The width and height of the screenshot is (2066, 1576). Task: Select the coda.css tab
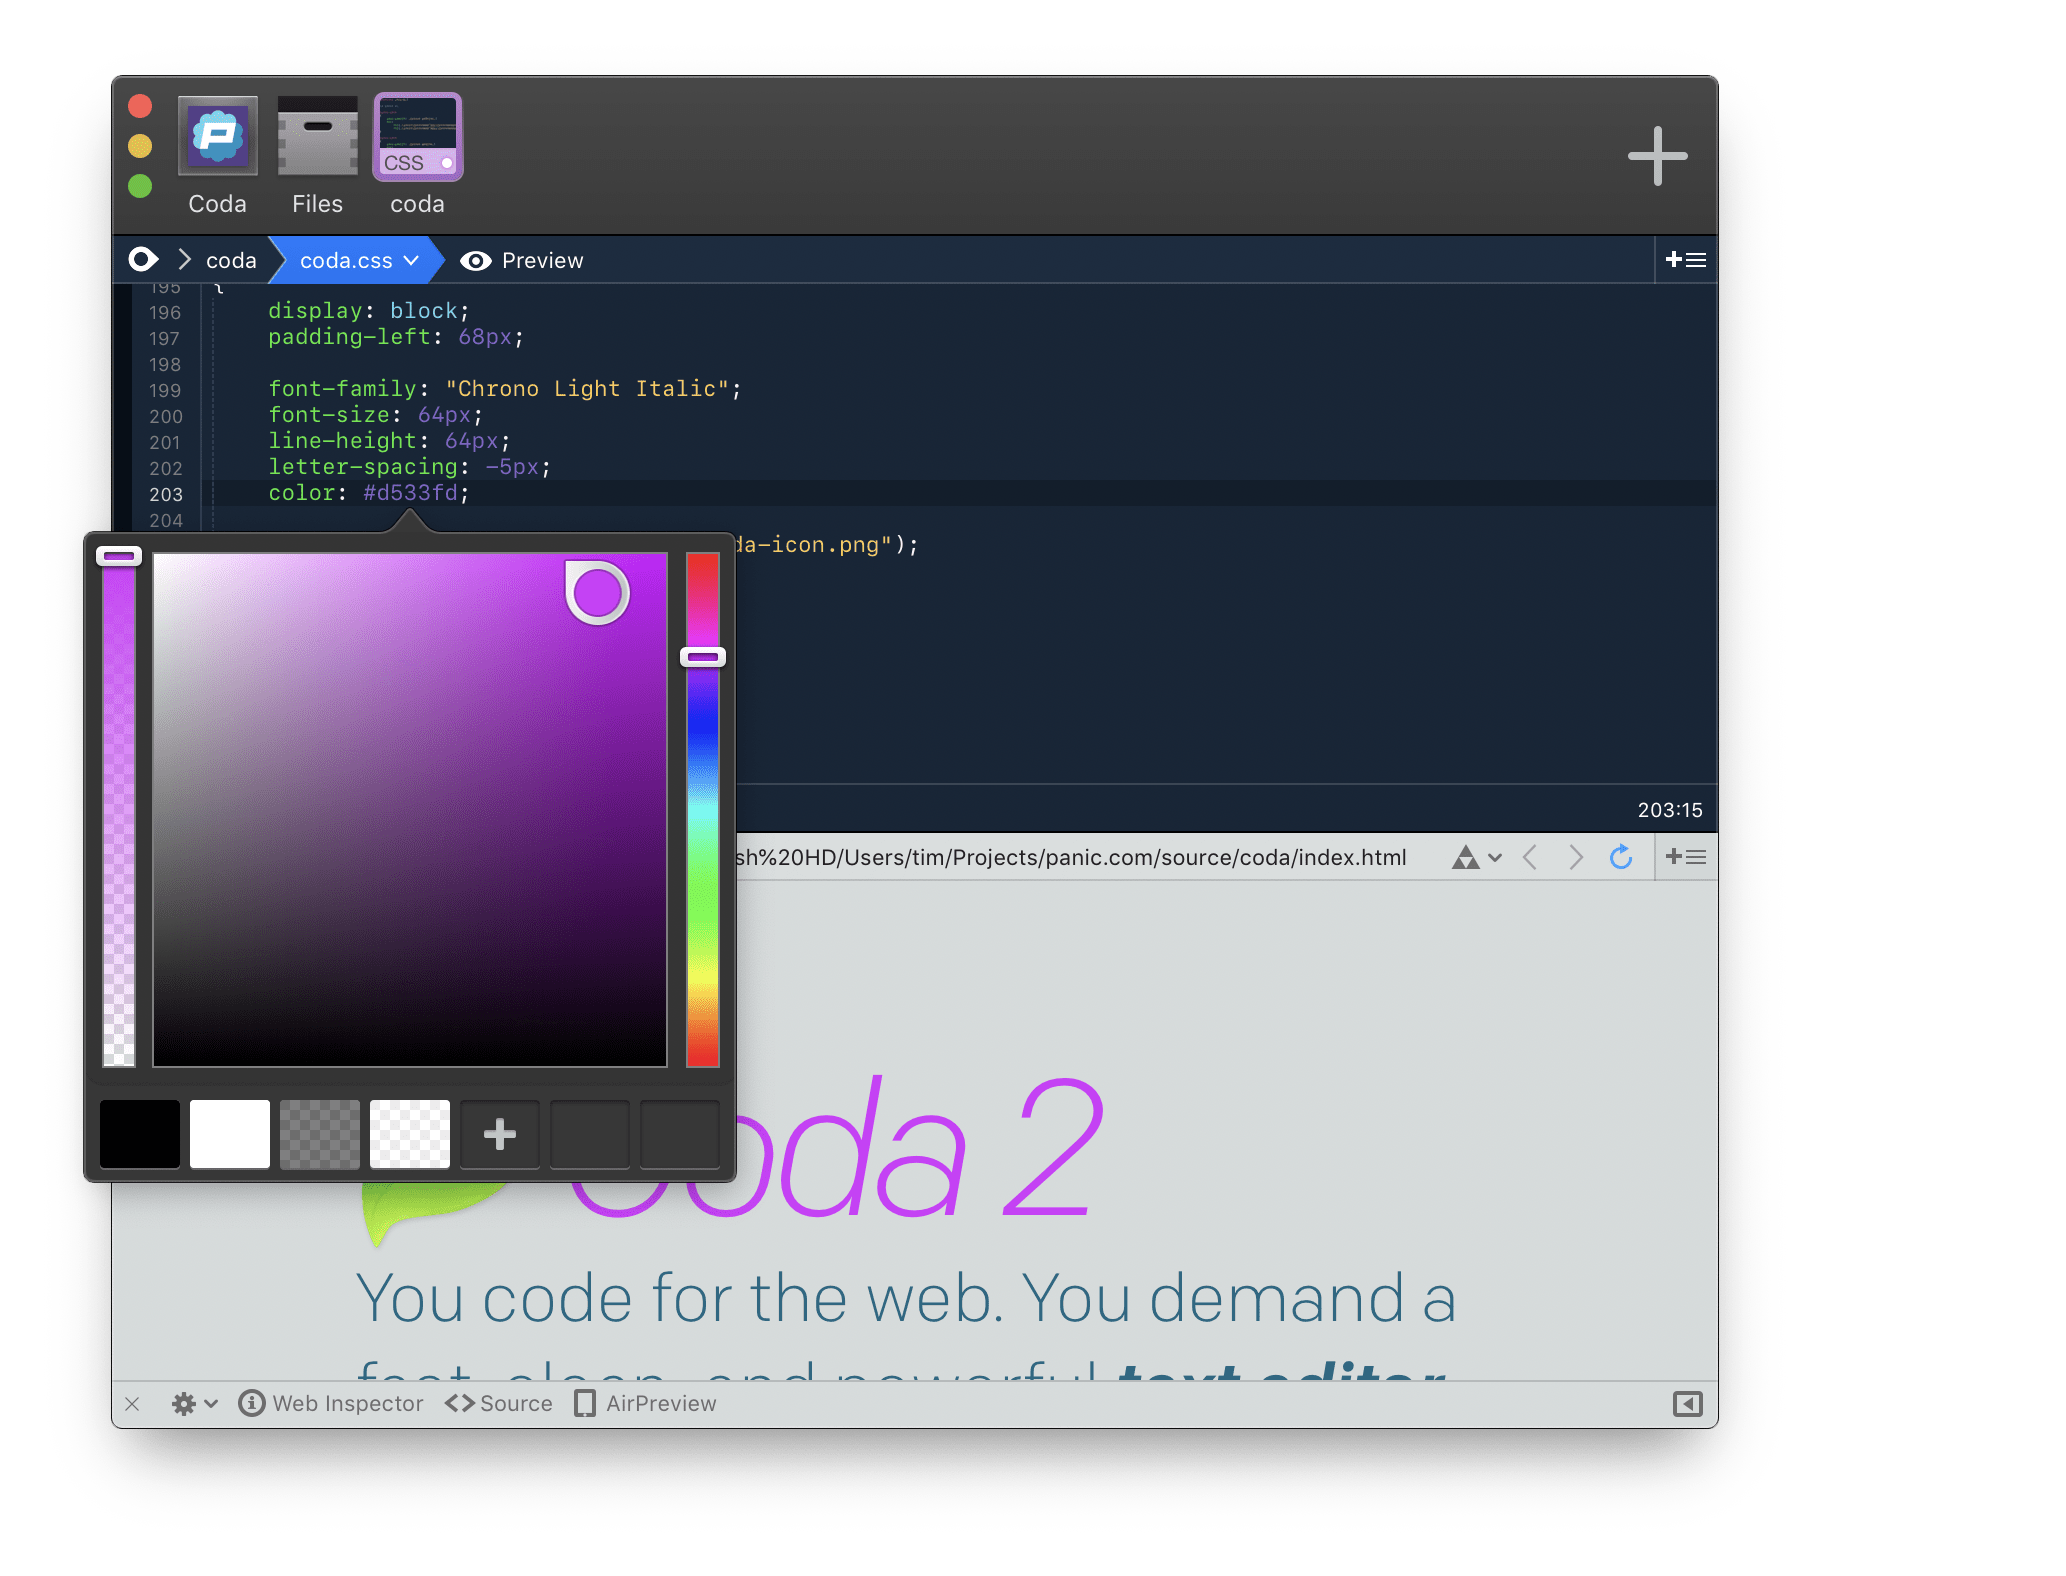point(356,260)
